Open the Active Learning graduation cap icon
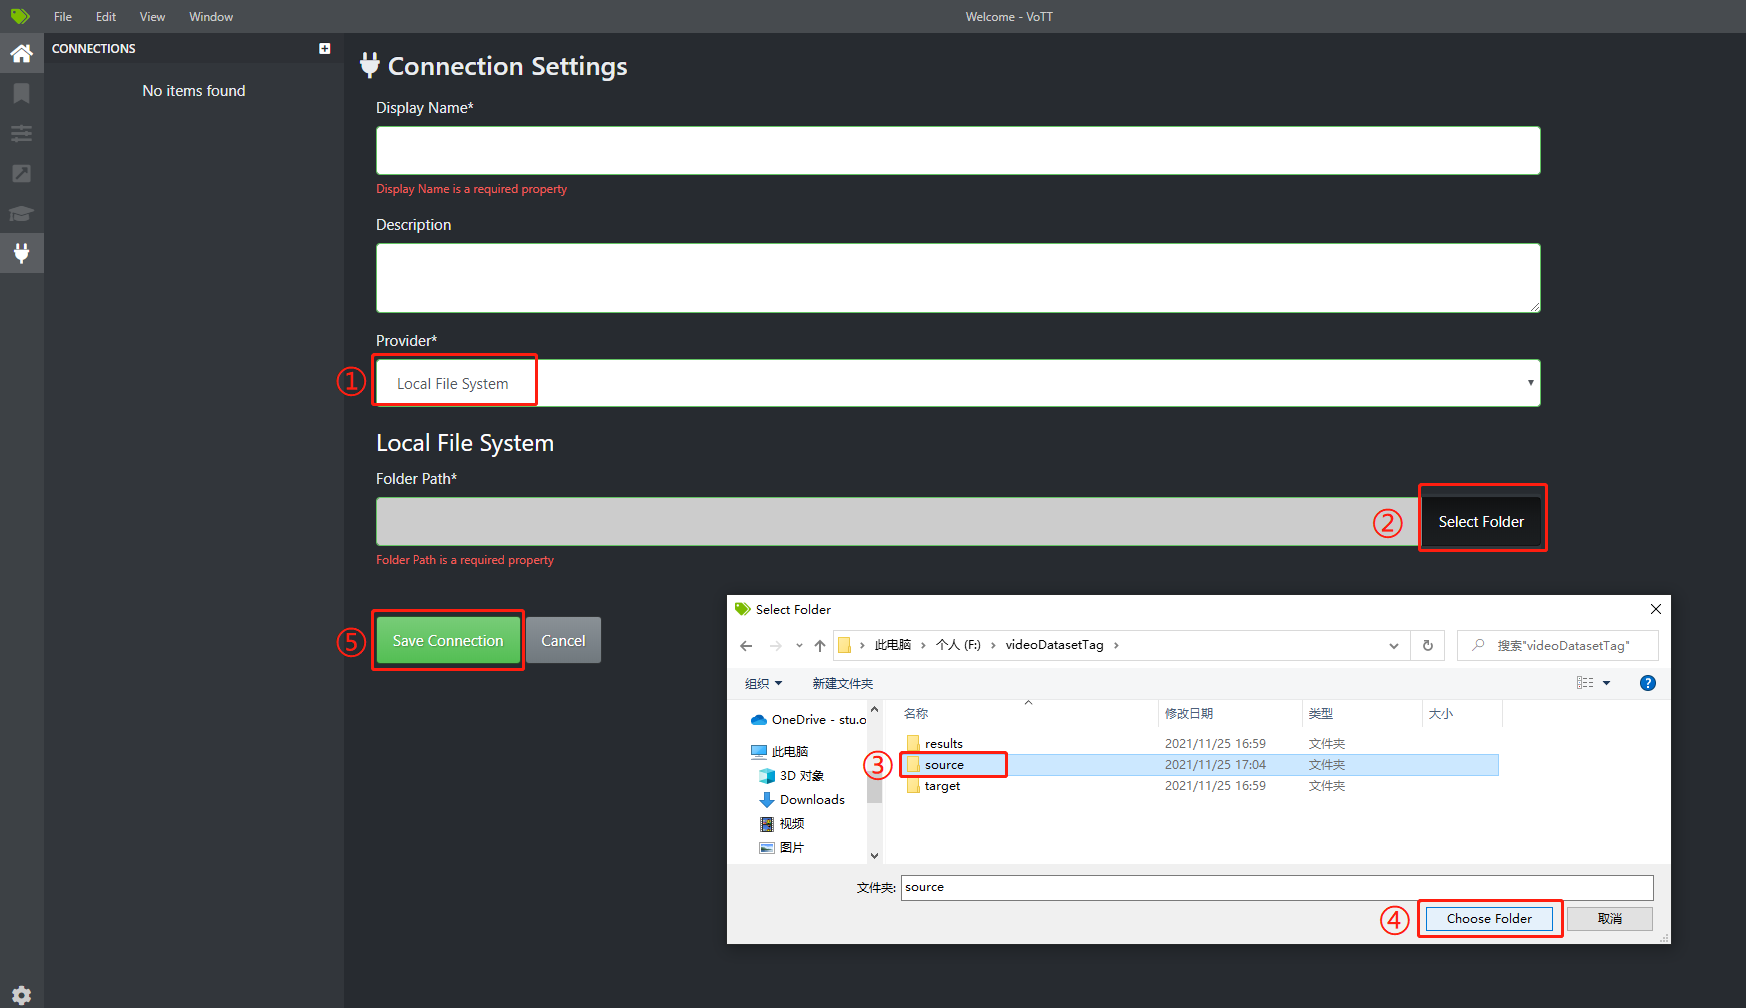 (21, 213)
